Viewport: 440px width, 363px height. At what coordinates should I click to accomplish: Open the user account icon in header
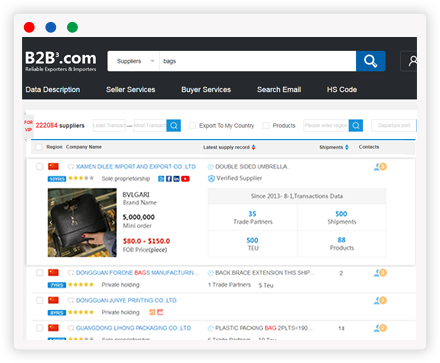point(413,61)
